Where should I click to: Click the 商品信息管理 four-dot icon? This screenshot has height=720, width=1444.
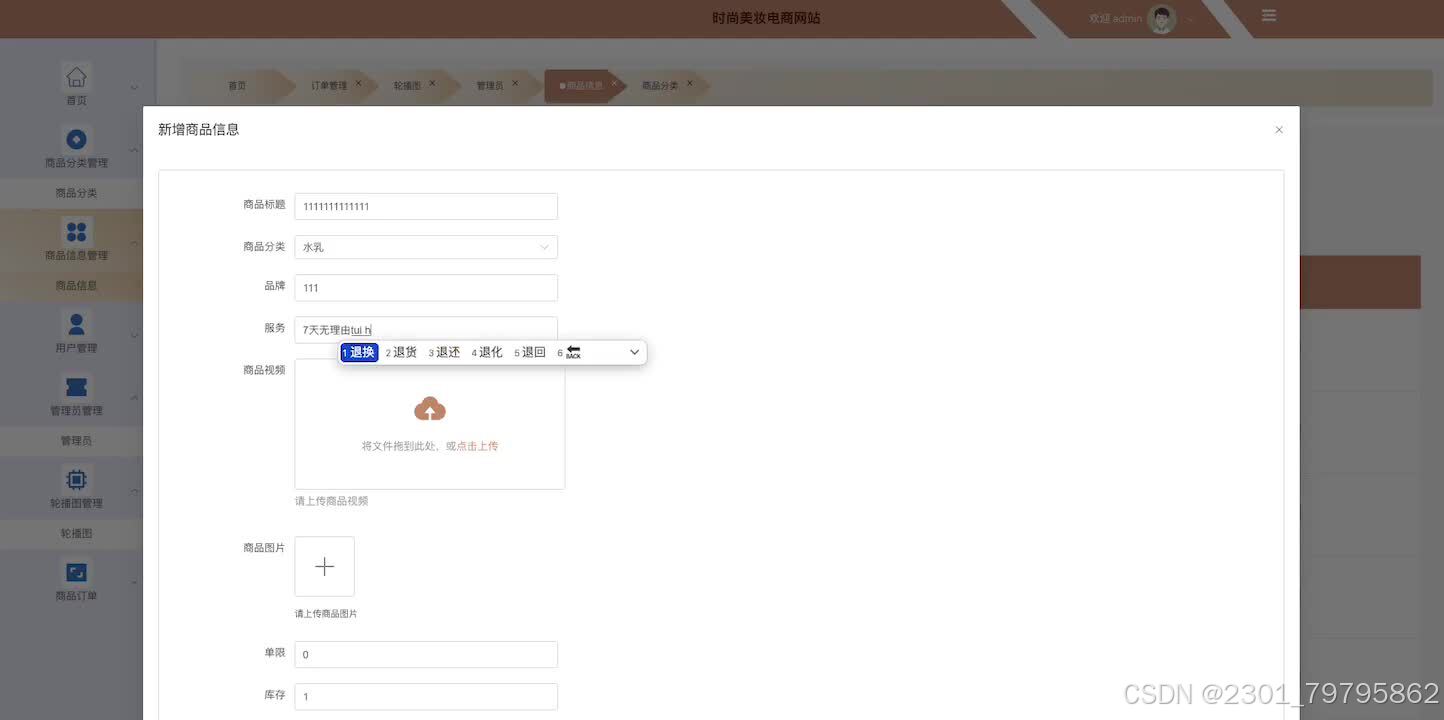tap(76, 232)
